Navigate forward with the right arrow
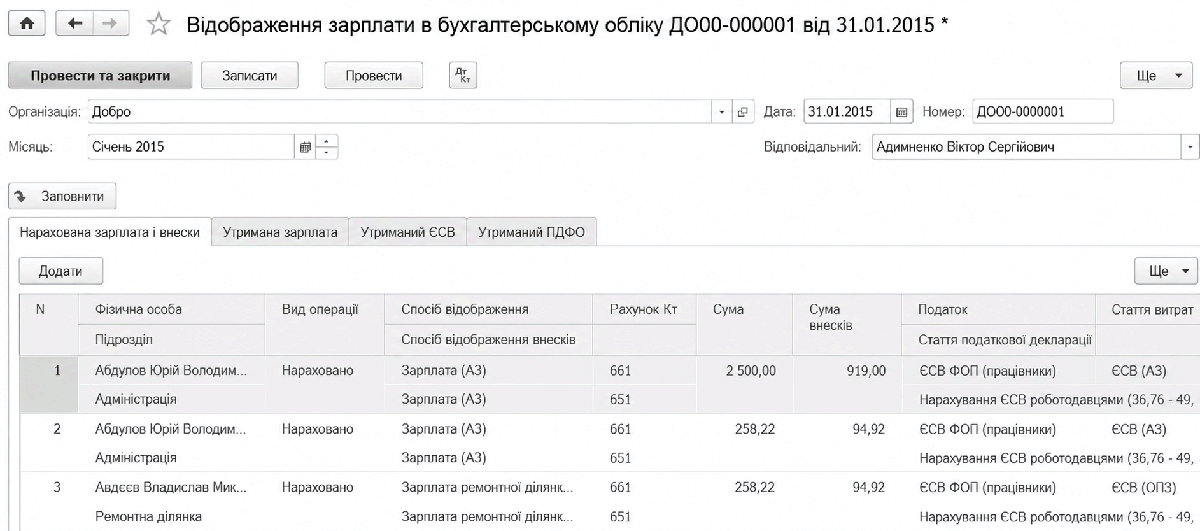Screen dimensions: 1200x531 tap(112, 23)
